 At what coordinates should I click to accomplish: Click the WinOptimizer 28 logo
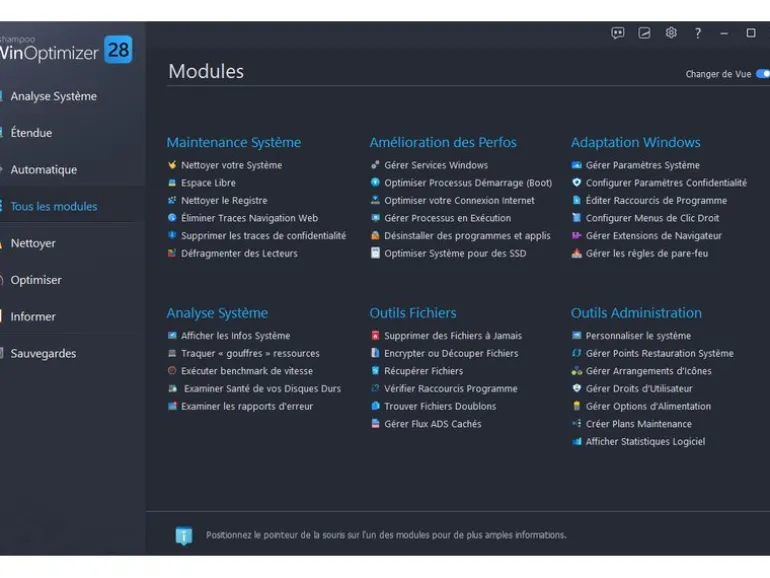tap(65, 50)
